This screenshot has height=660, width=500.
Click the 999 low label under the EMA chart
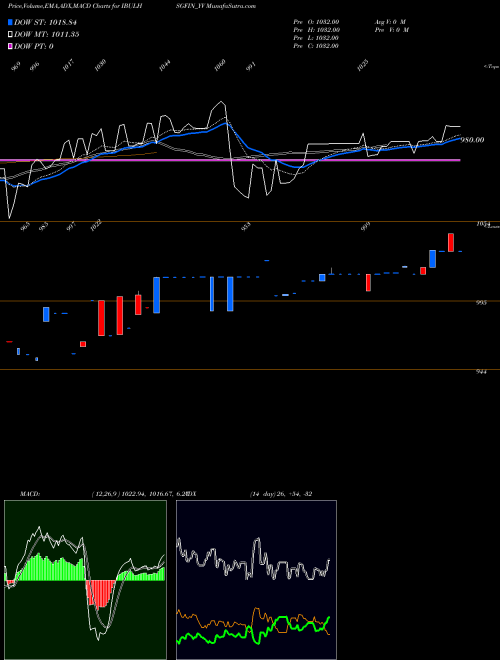[x=367, y=226]
